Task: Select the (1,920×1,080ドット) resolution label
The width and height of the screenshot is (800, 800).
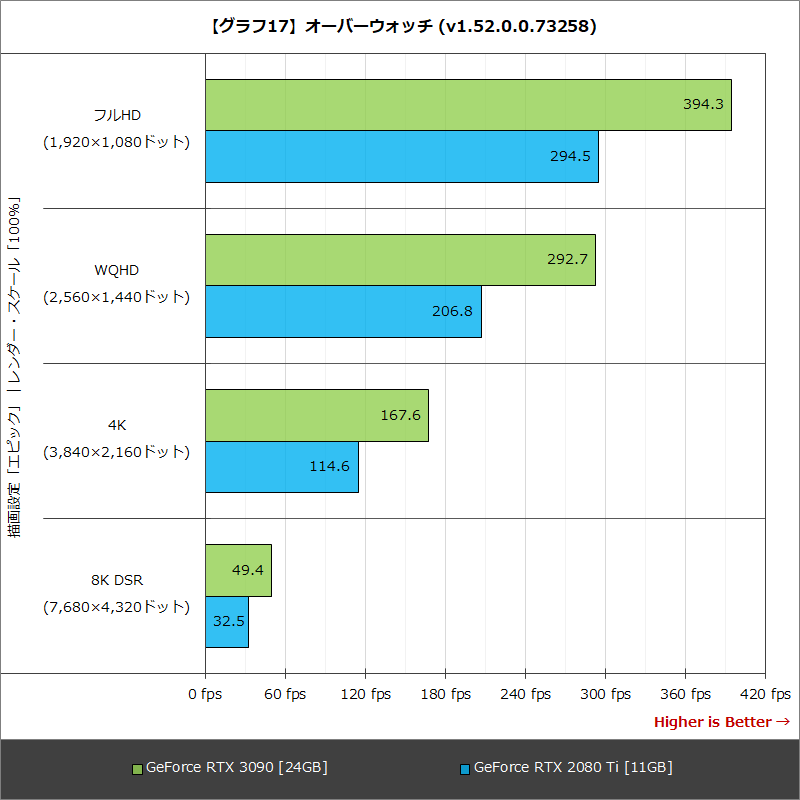Action: pyautogui.click(x=116, y=142)
